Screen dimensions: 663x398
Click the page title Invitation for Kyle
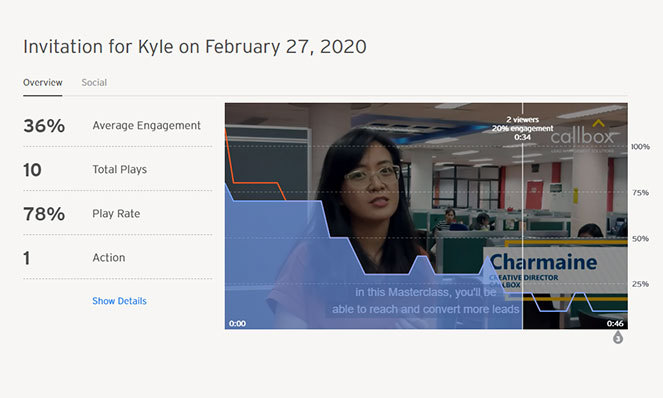tap(195, 47)
